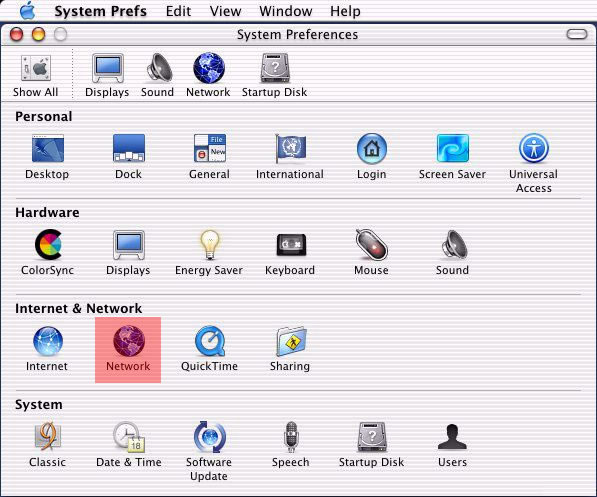Open the System Prefs menu
The width and height of the screenshot is (597, 497).
(x=101, y=11)
